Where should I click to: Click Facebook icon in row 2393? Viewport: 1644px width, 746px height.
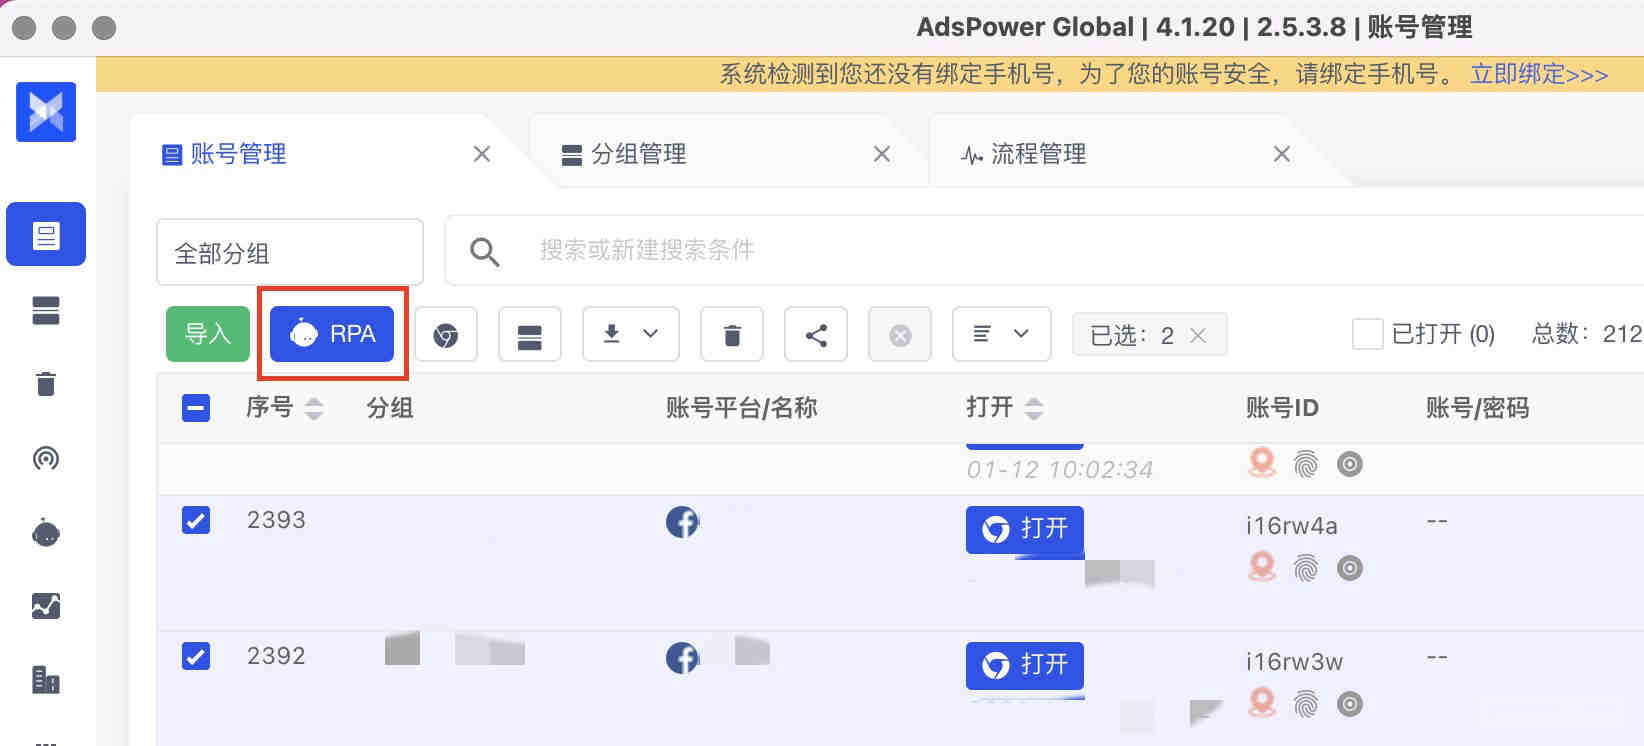coord(682,522)
